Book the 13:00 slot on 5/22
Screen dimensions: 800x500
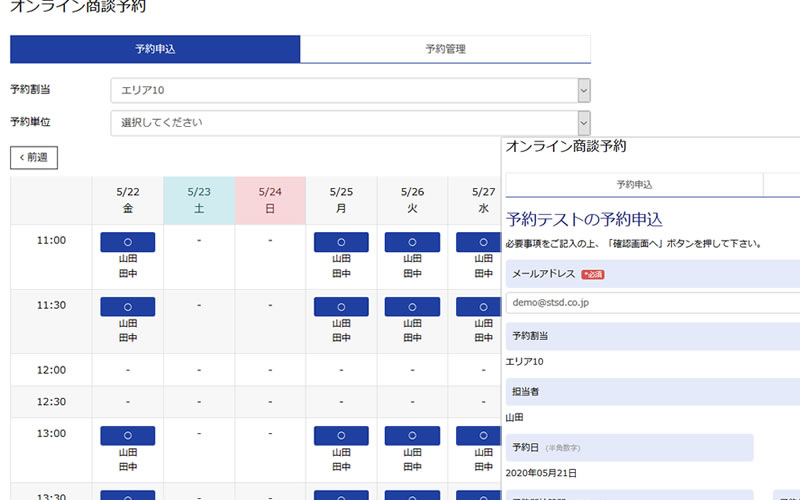(x=128, y=436)
